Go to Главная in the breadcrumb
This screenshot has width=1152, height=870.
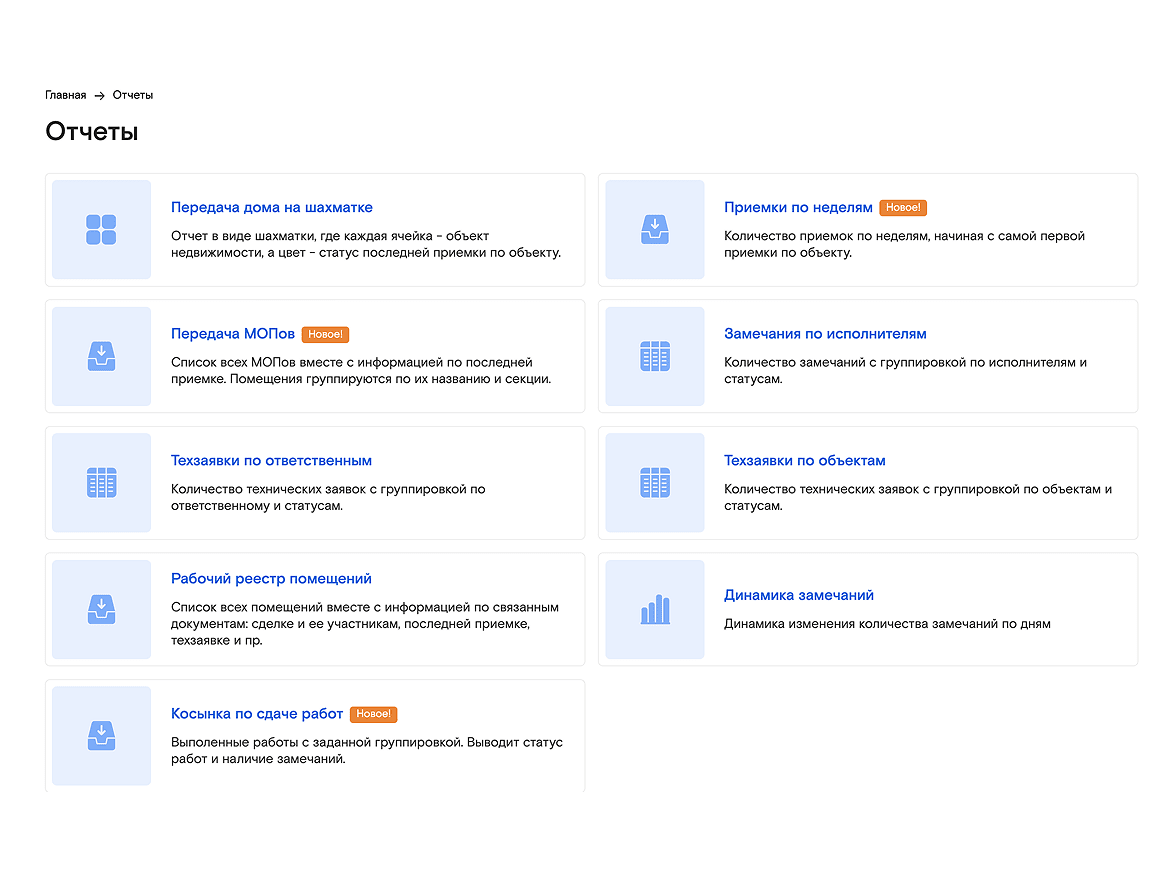pos(65,95)
